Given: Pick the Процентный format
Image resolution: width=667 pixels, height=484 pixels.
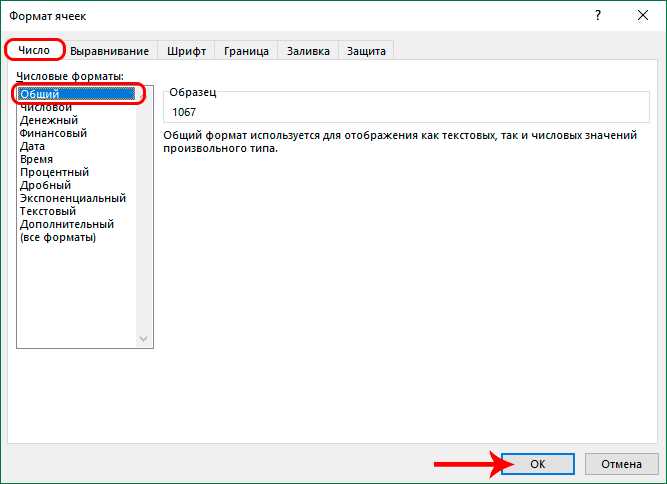Looking at the screenshot, I should click(77, 172).
